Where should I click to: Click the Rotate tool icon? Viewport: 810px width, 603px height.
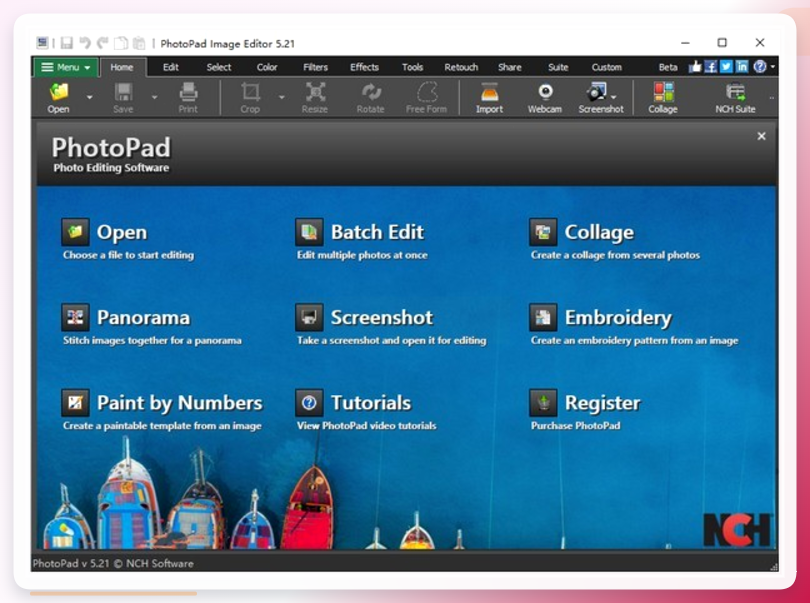coord(371,92)
